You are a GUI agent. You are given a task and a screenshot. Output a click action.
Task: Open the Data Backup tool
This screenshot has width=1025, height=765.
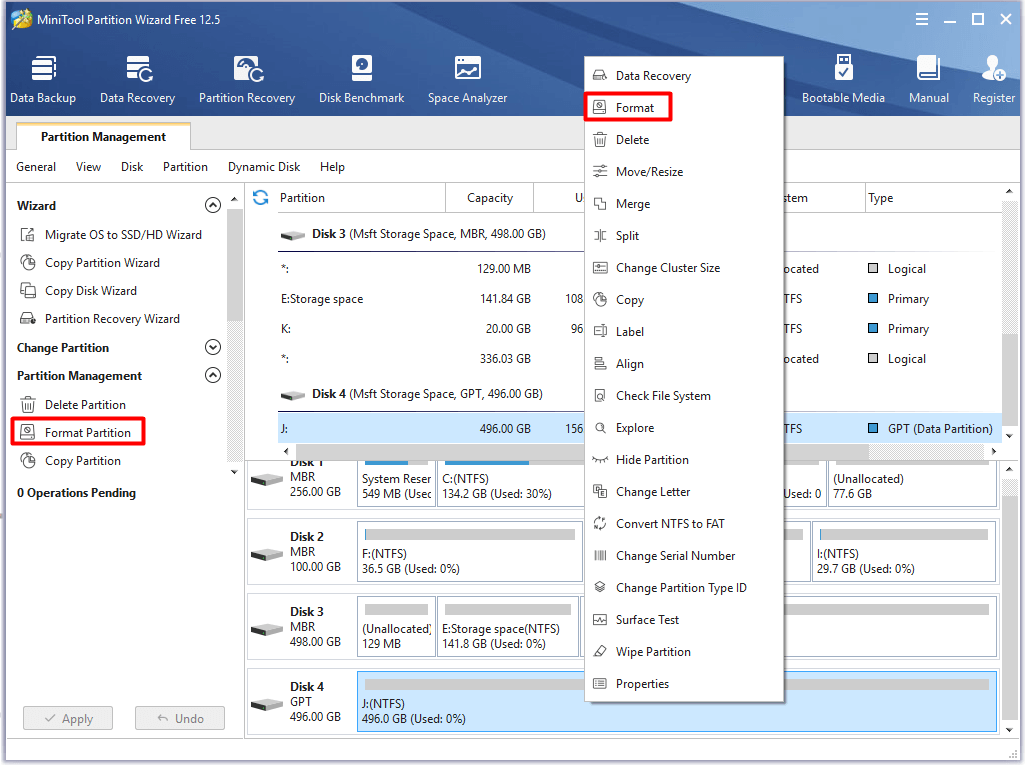(x=43, y=80)
